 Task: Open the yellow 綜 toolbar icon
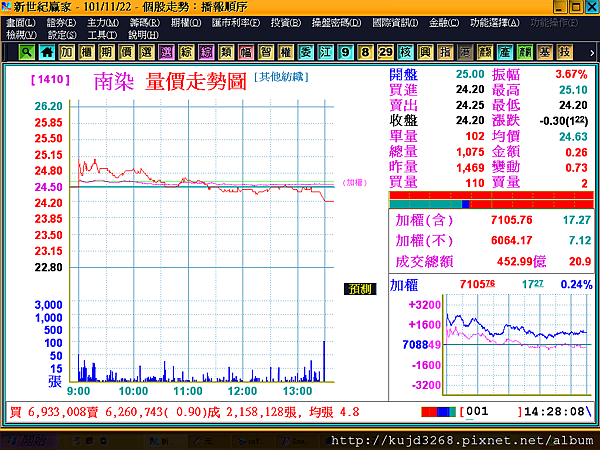point(186,52)
